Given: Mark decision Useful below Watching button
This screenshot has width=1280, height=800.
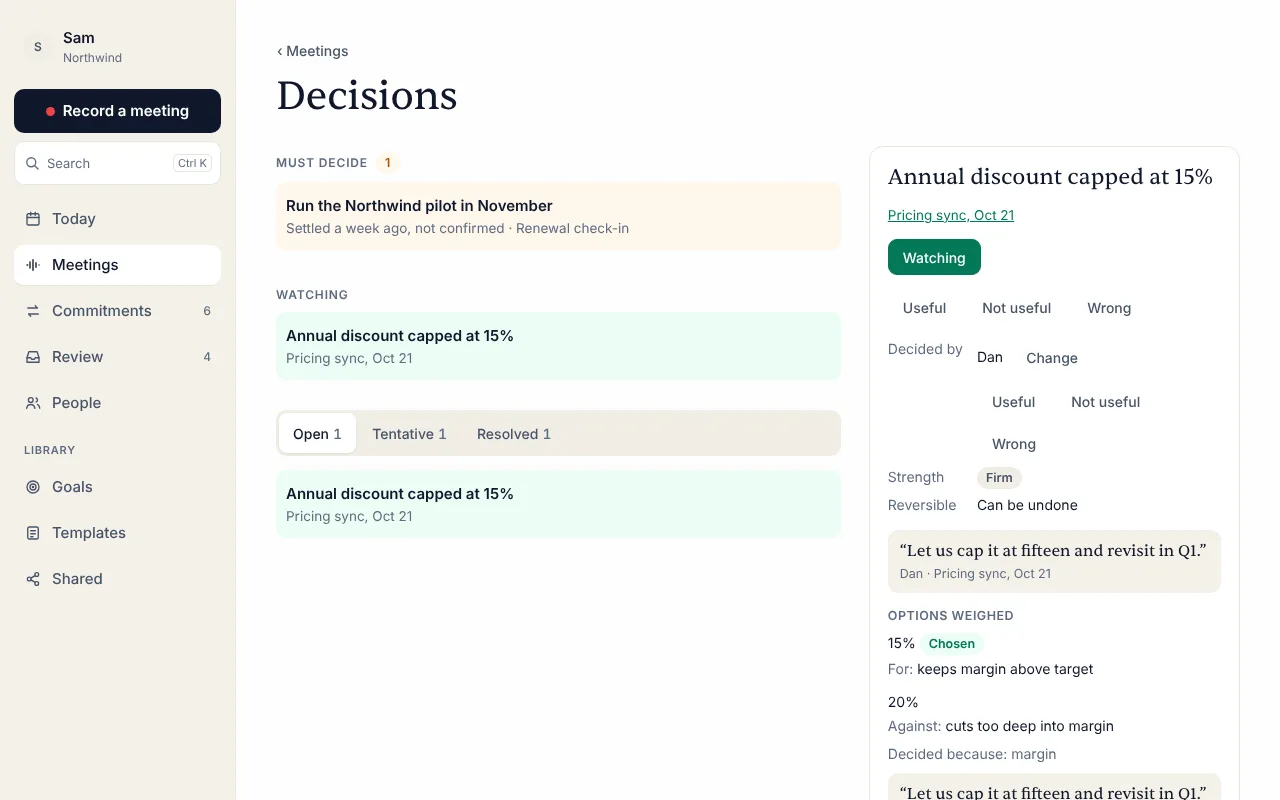Looking at the screenshot, I should [x=924, y=308].
